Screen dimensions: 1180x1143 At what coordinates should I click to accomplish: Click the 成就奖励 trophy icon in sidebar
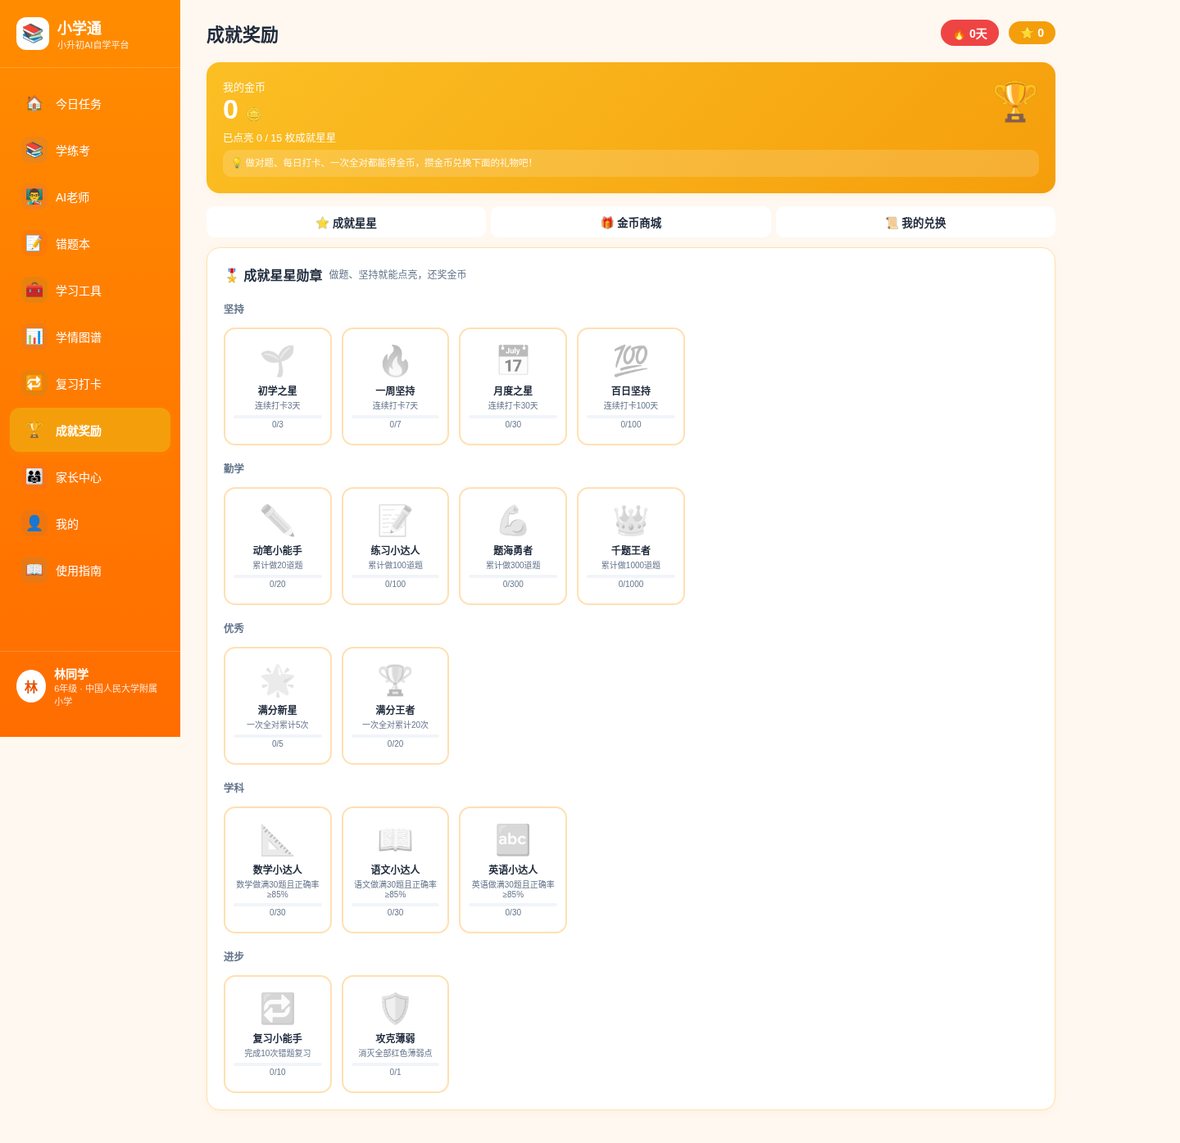coord(34,430)
